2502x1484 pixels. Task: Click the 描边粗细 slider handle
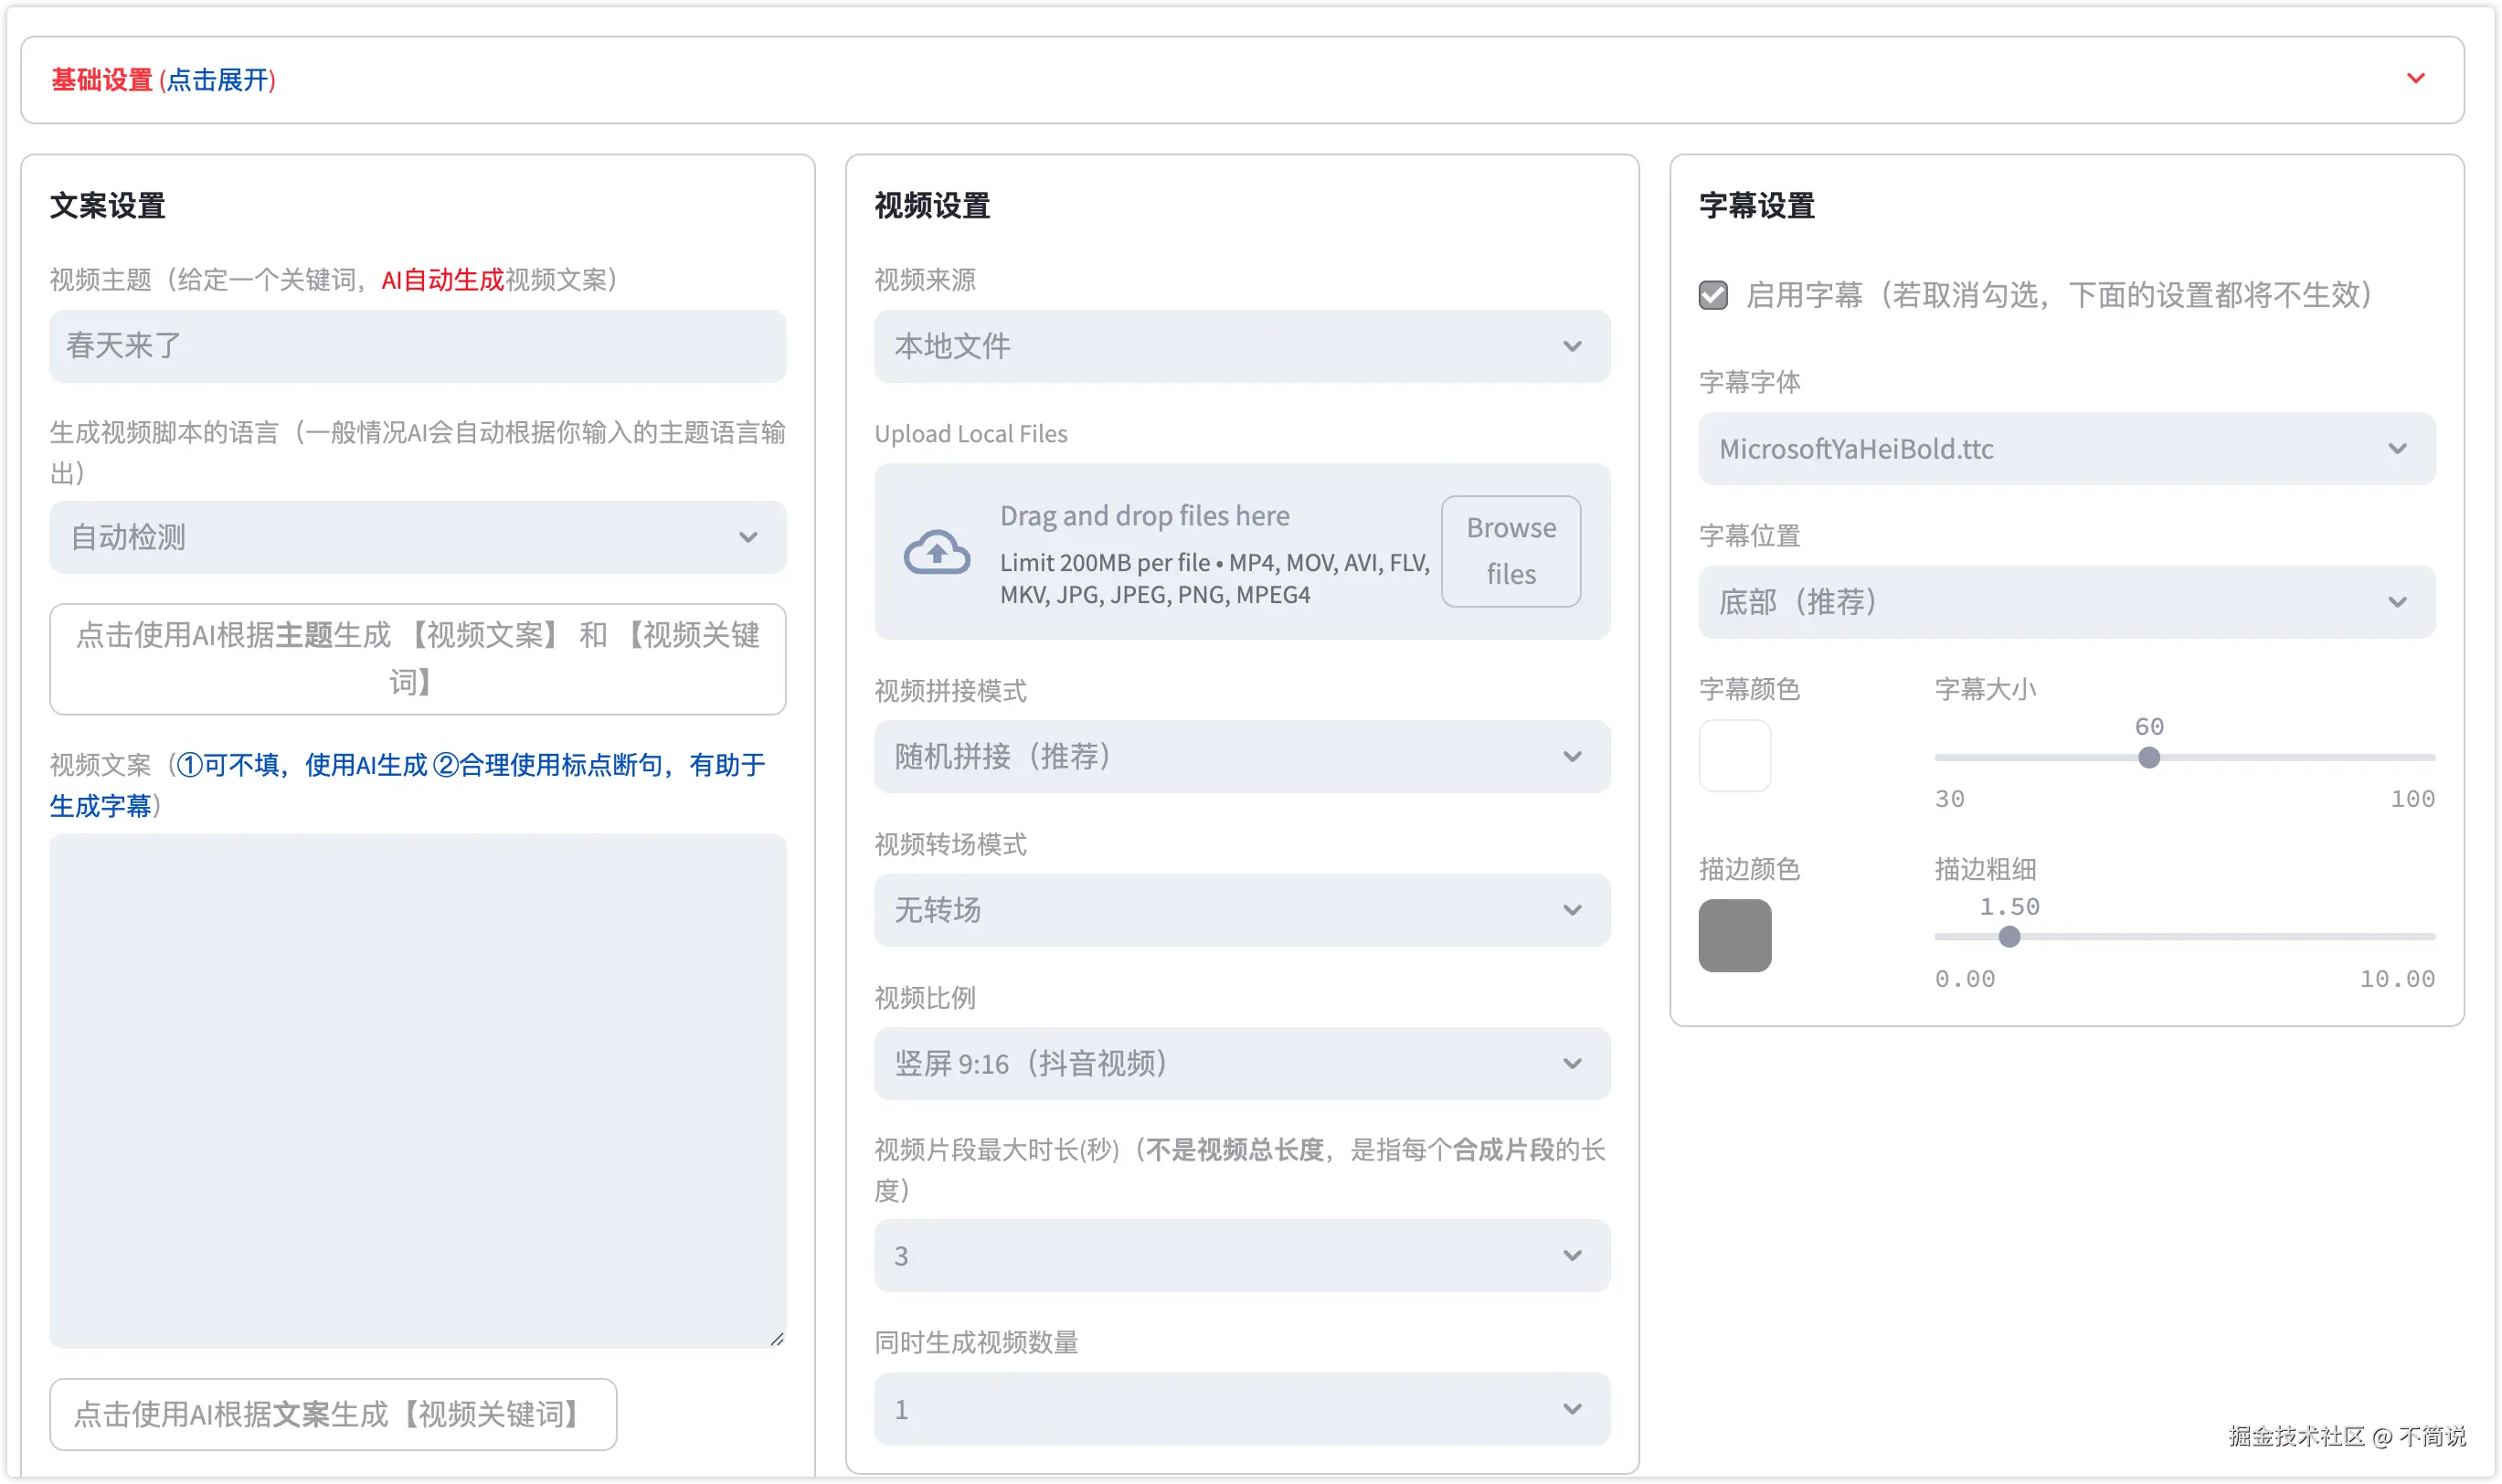click(2009, 937)
